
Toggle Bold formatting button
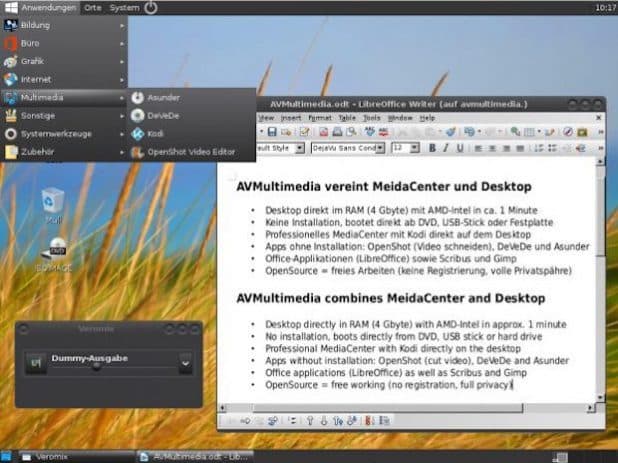click(432, 148)
